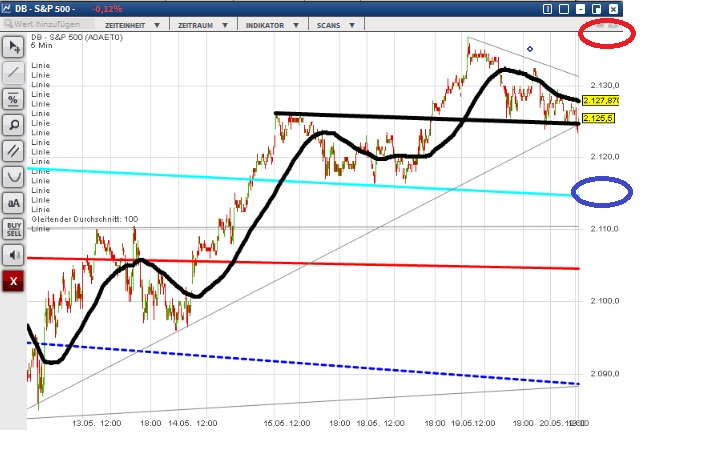Click the '16.05. 12:00' time axis label
Screen dimensions: 705x450
(287, 423)
